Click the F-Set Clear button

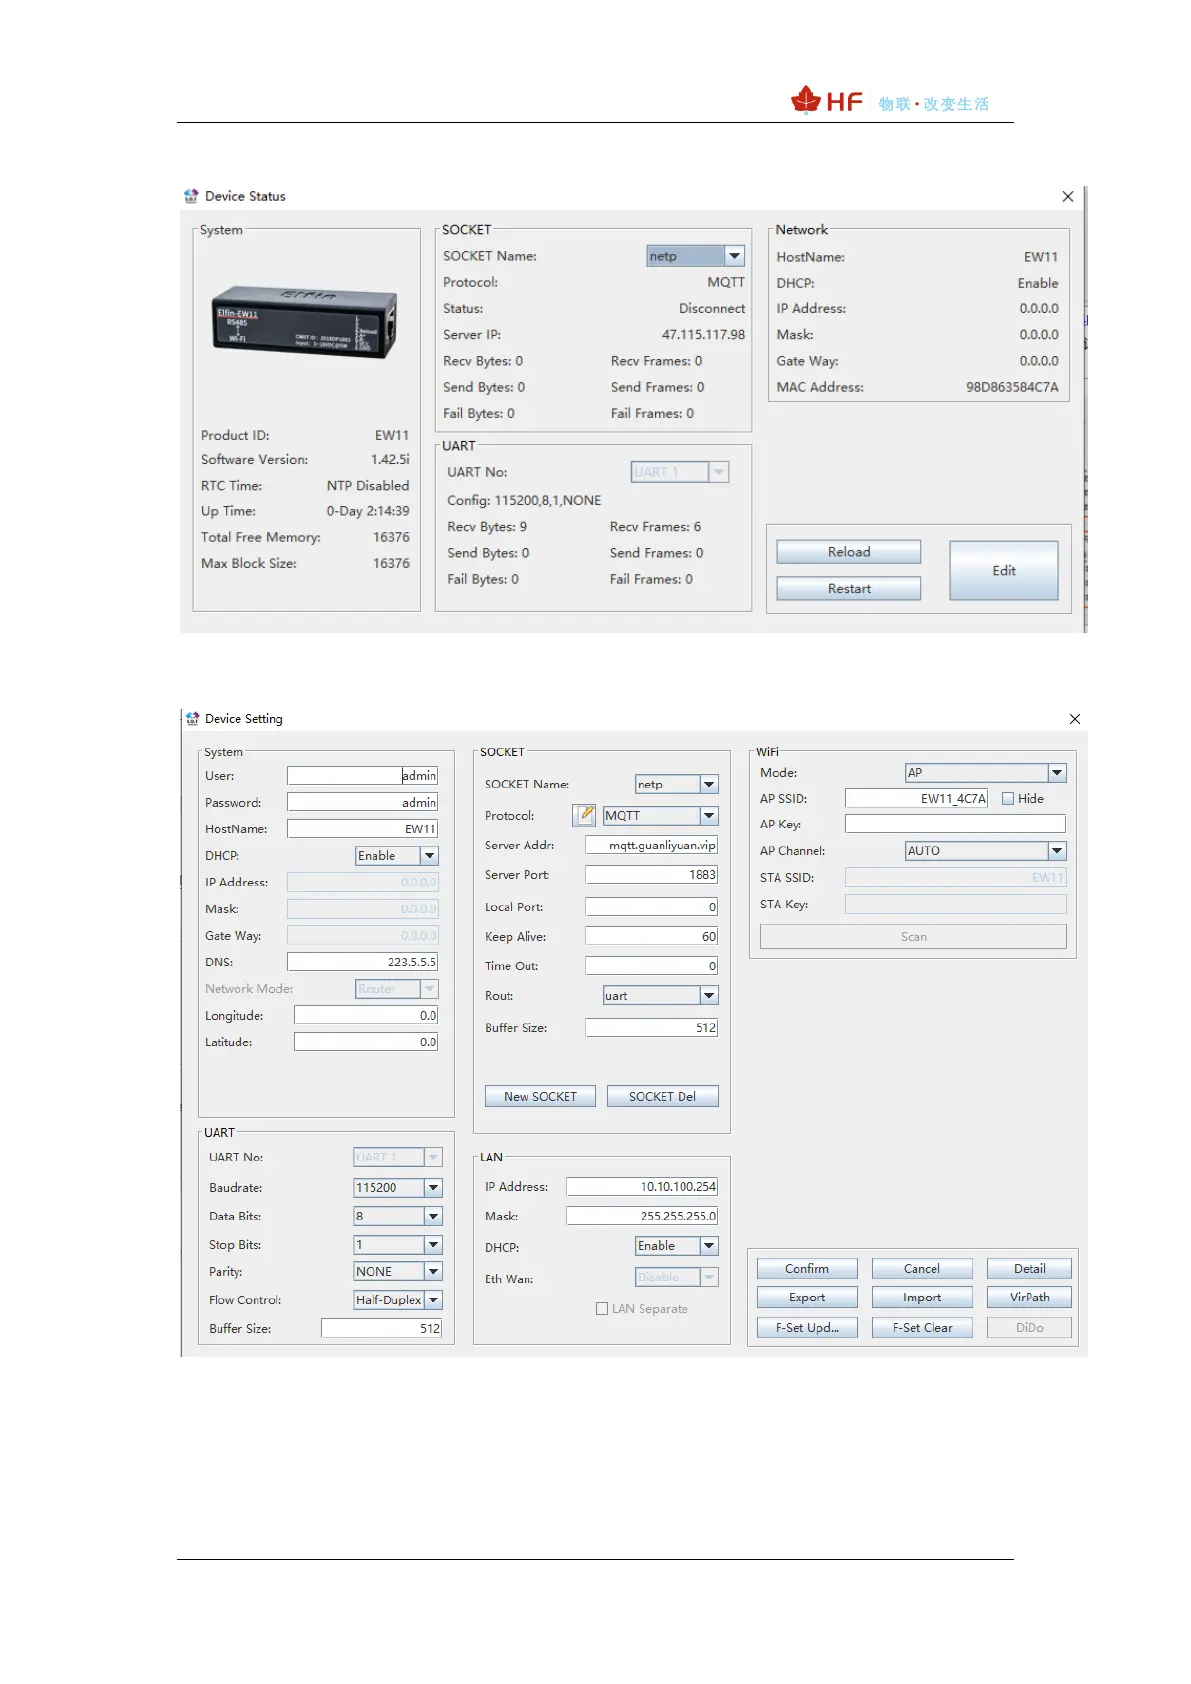[922, 1328]
